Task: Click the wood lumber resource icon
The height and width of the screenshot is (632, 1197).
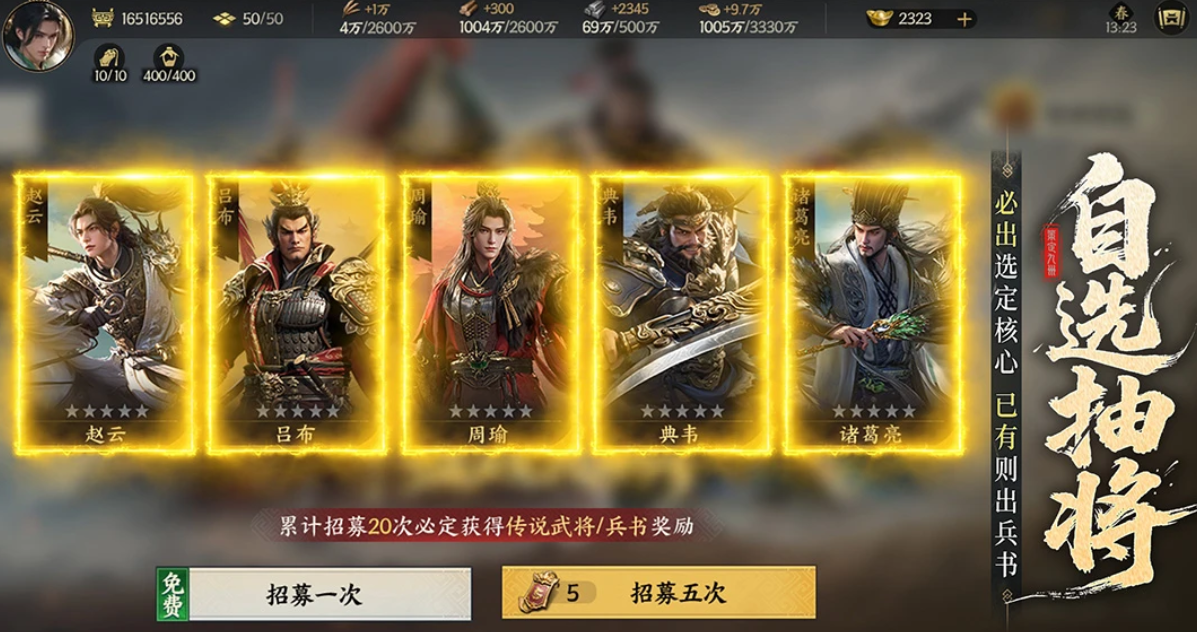Action: point(469,9)
